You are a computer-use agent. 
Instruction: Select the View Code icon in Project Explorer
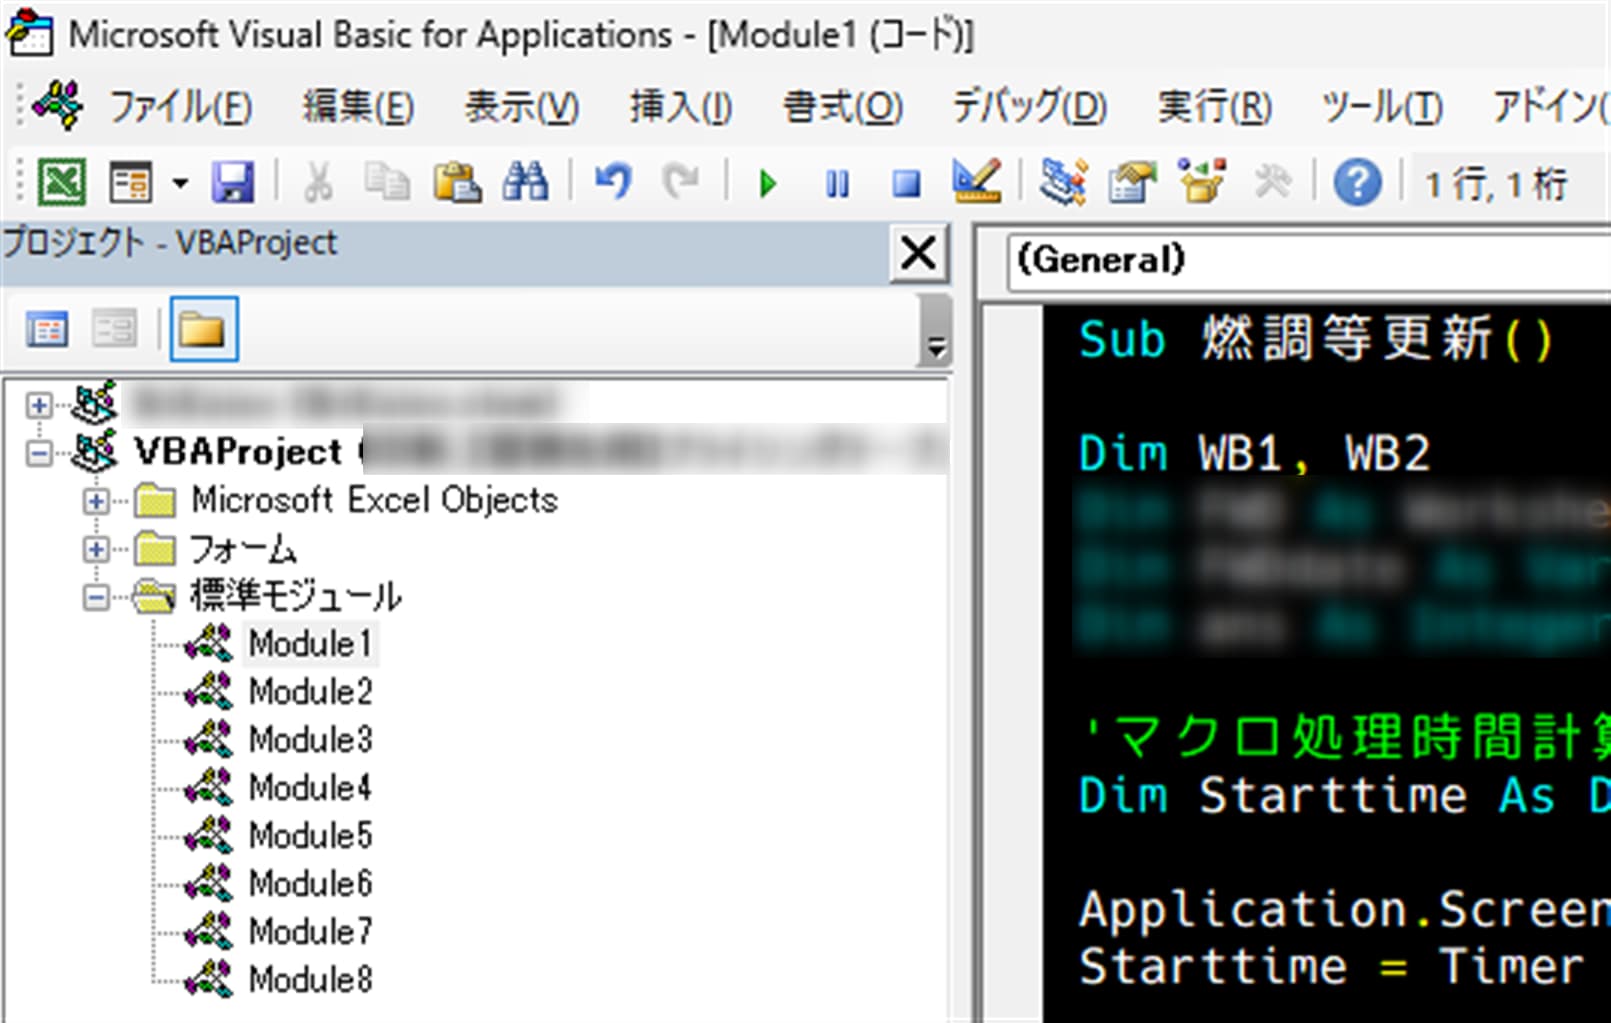click(x=47, y=328)
